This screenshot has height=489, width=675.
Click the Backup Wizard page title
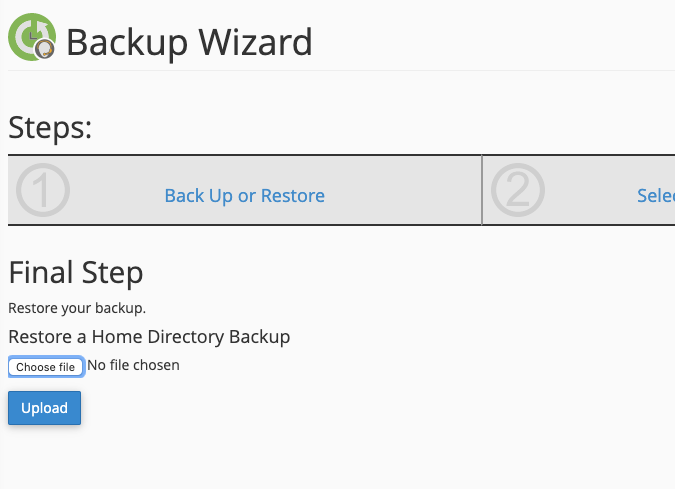click(x=189, y=42)
